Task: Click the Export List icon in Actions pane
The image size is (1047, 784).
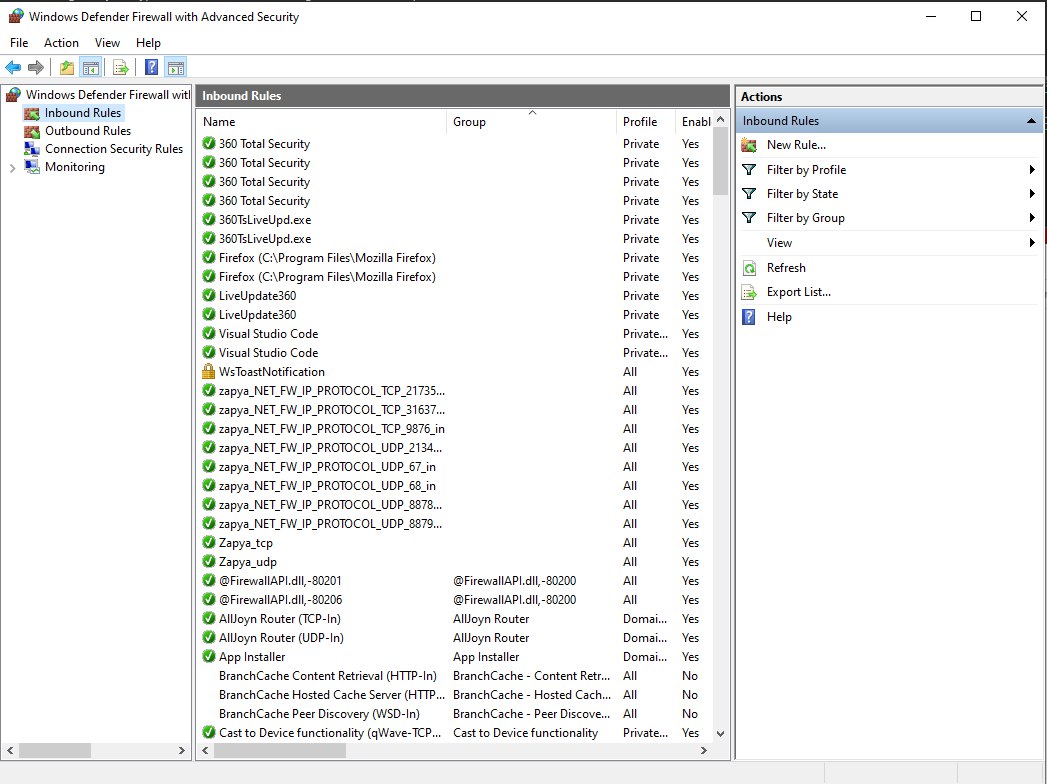Action: pos(749,292)
